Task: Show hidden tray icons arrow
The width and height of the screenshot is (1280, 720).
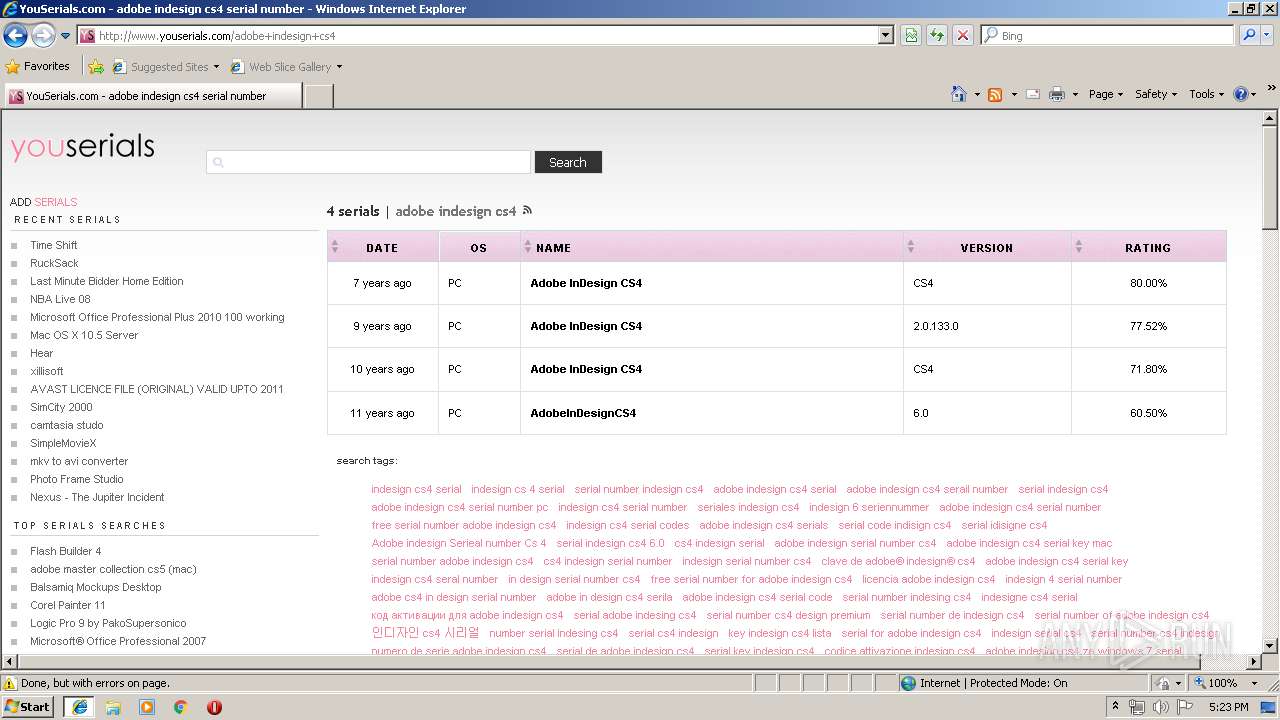Action: 1116,707
